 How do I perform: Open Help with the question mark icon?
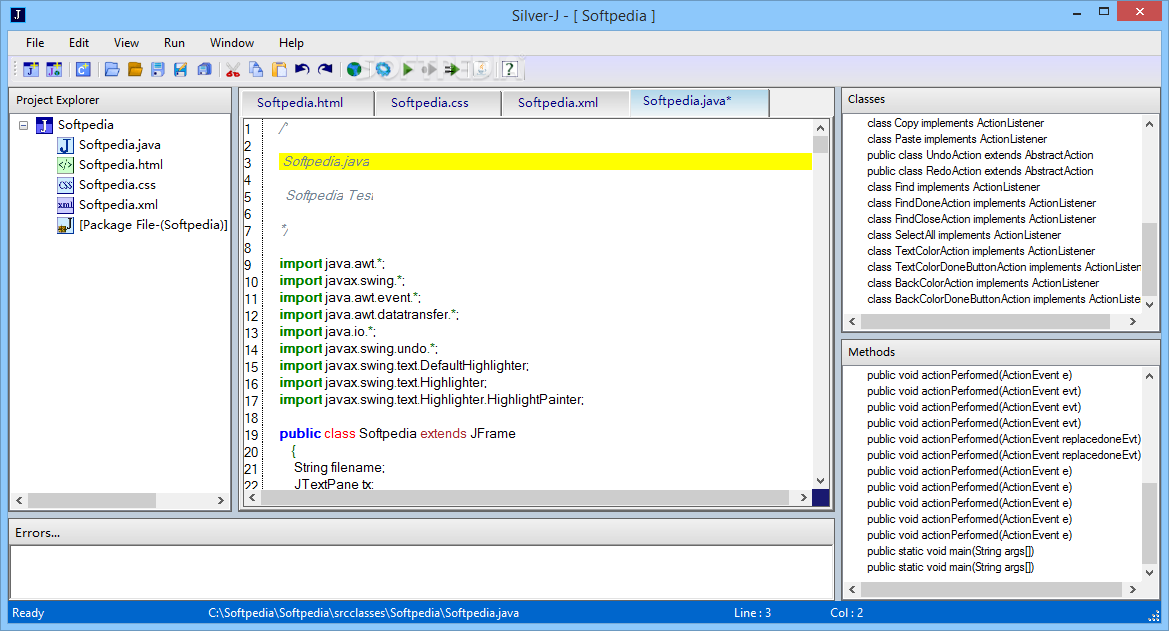510,69
